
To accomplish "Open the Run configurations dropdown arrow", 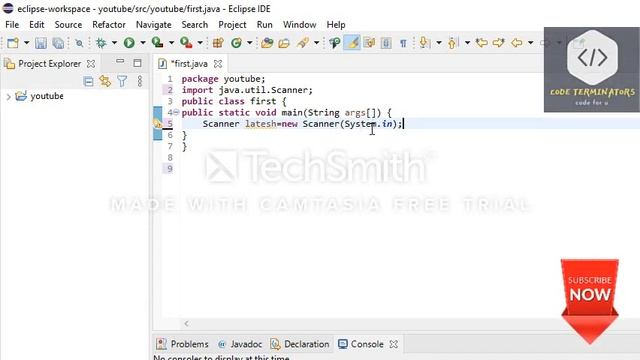I will 143,43.
